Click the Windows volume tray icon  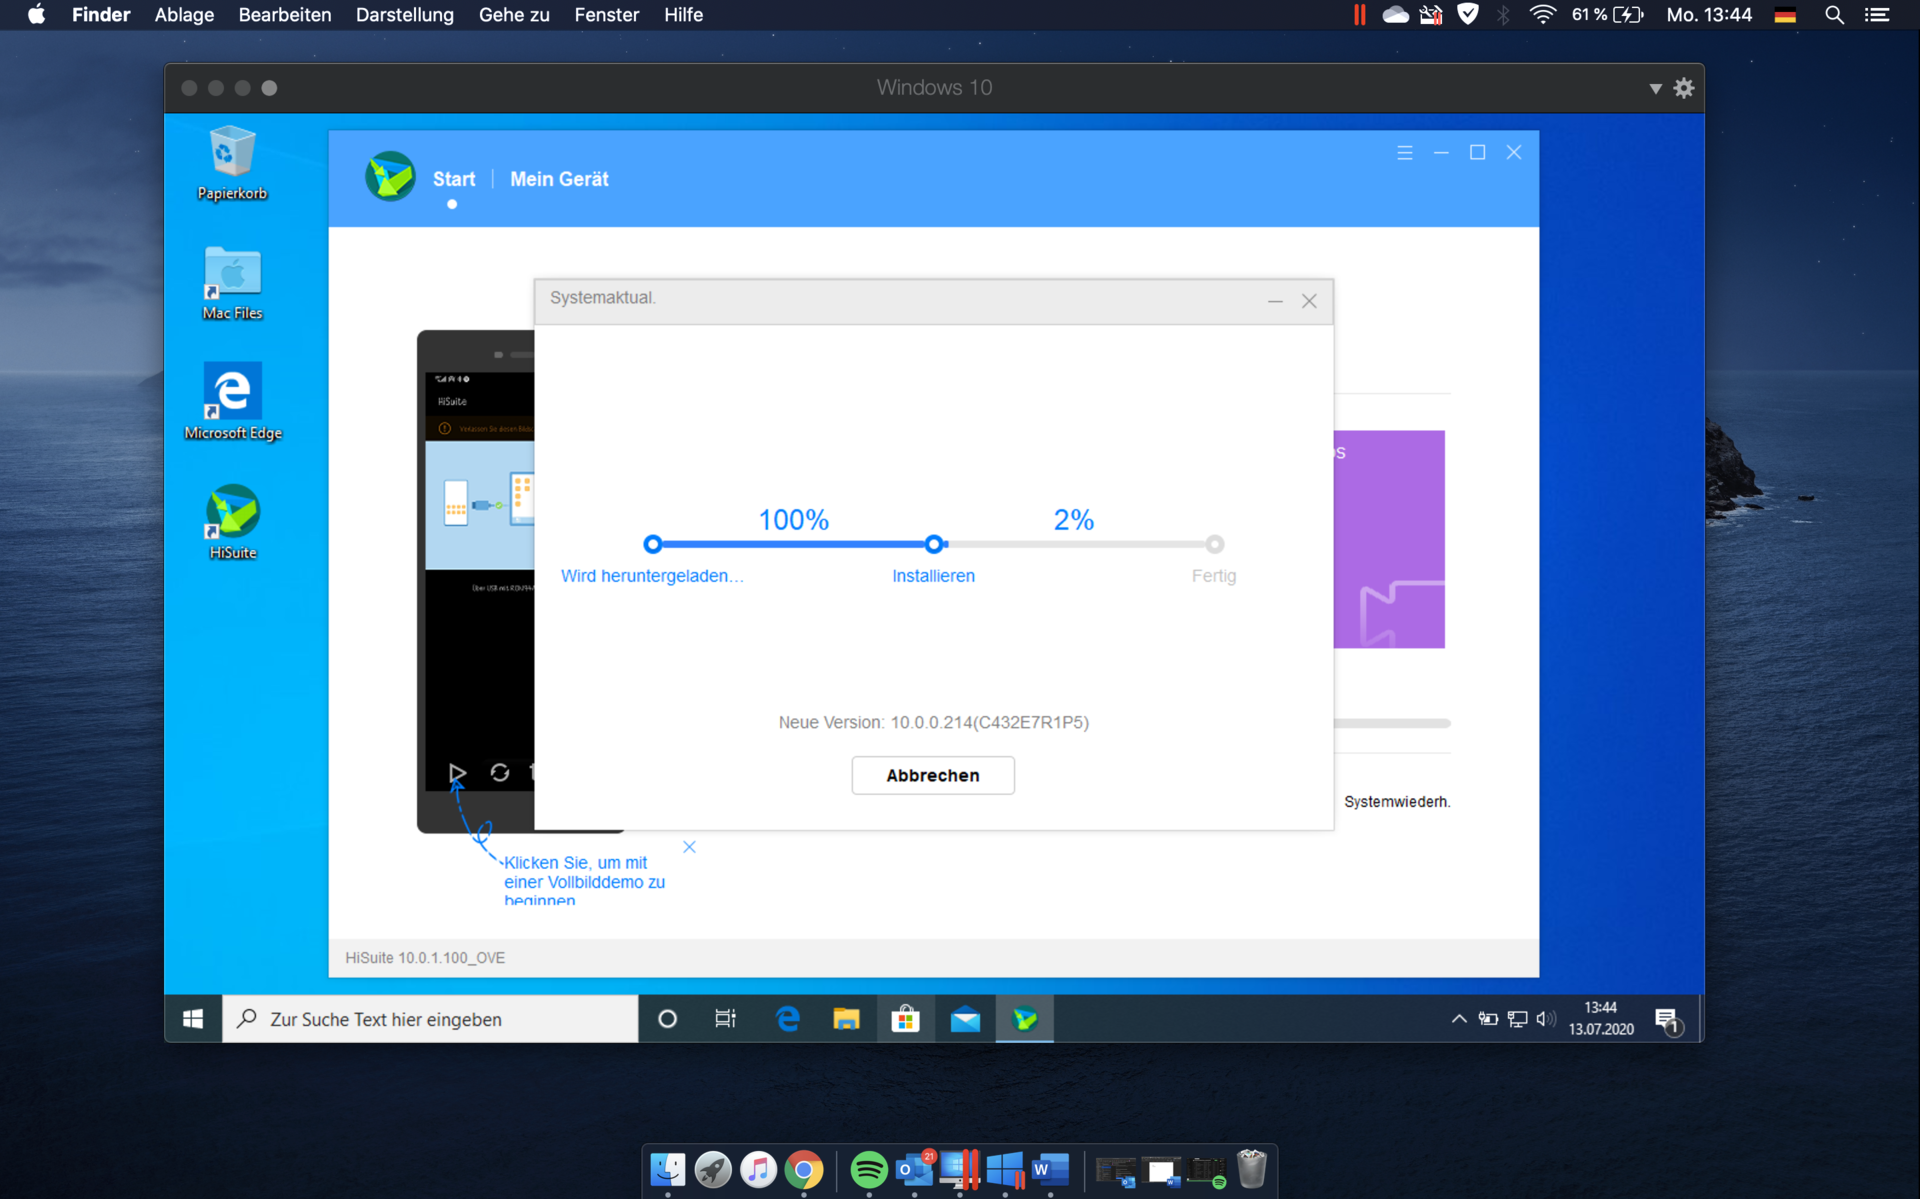pos(1546,1019)
